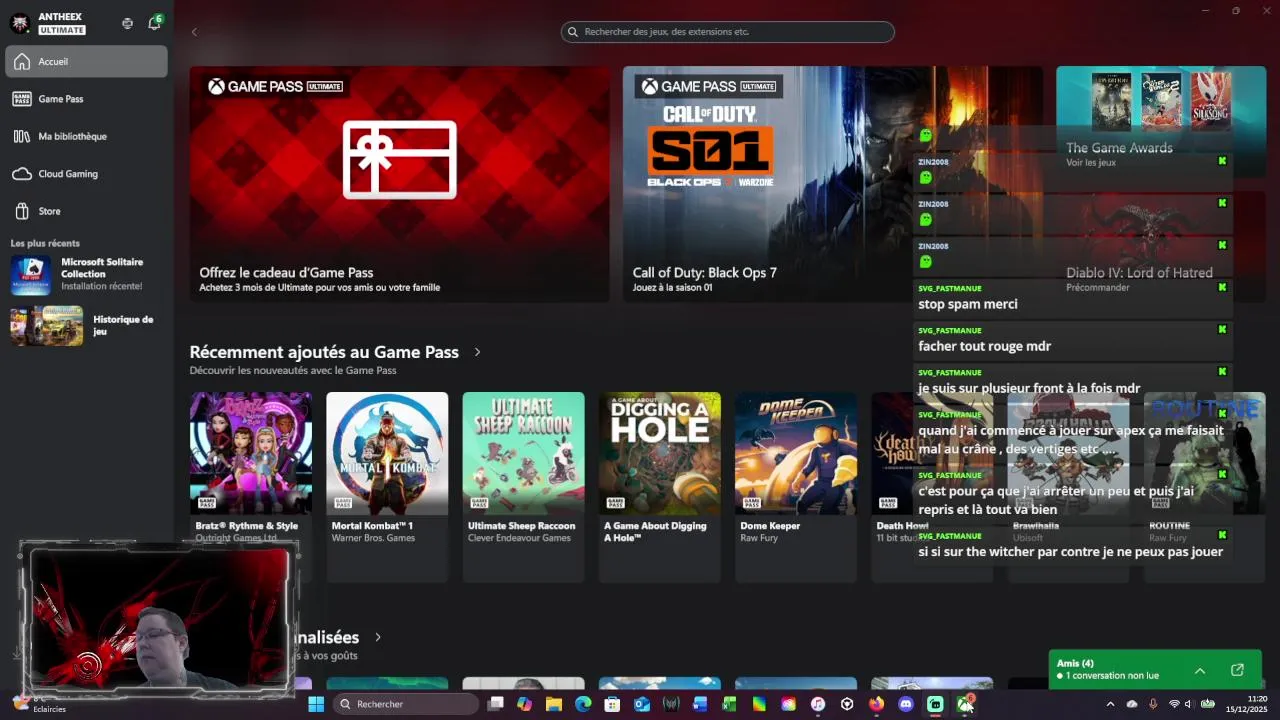Viewport: 1280px width, 720px height.
Task: Click the Ma bibliothèque library icon
Action: 22,136
